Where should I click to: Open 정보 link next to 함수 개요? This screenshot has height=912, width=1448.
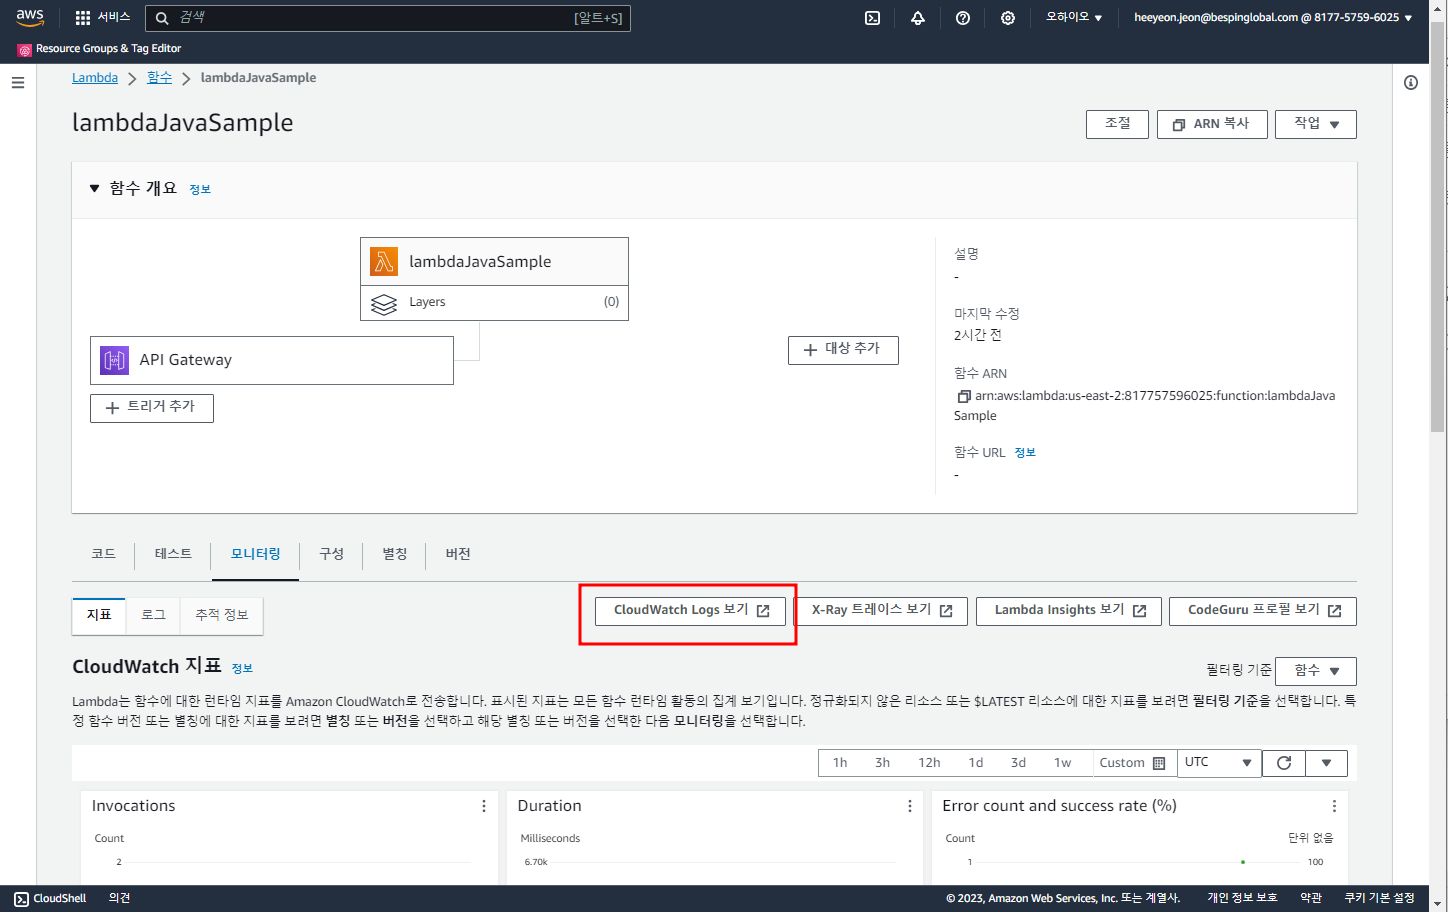coord(200,190)
